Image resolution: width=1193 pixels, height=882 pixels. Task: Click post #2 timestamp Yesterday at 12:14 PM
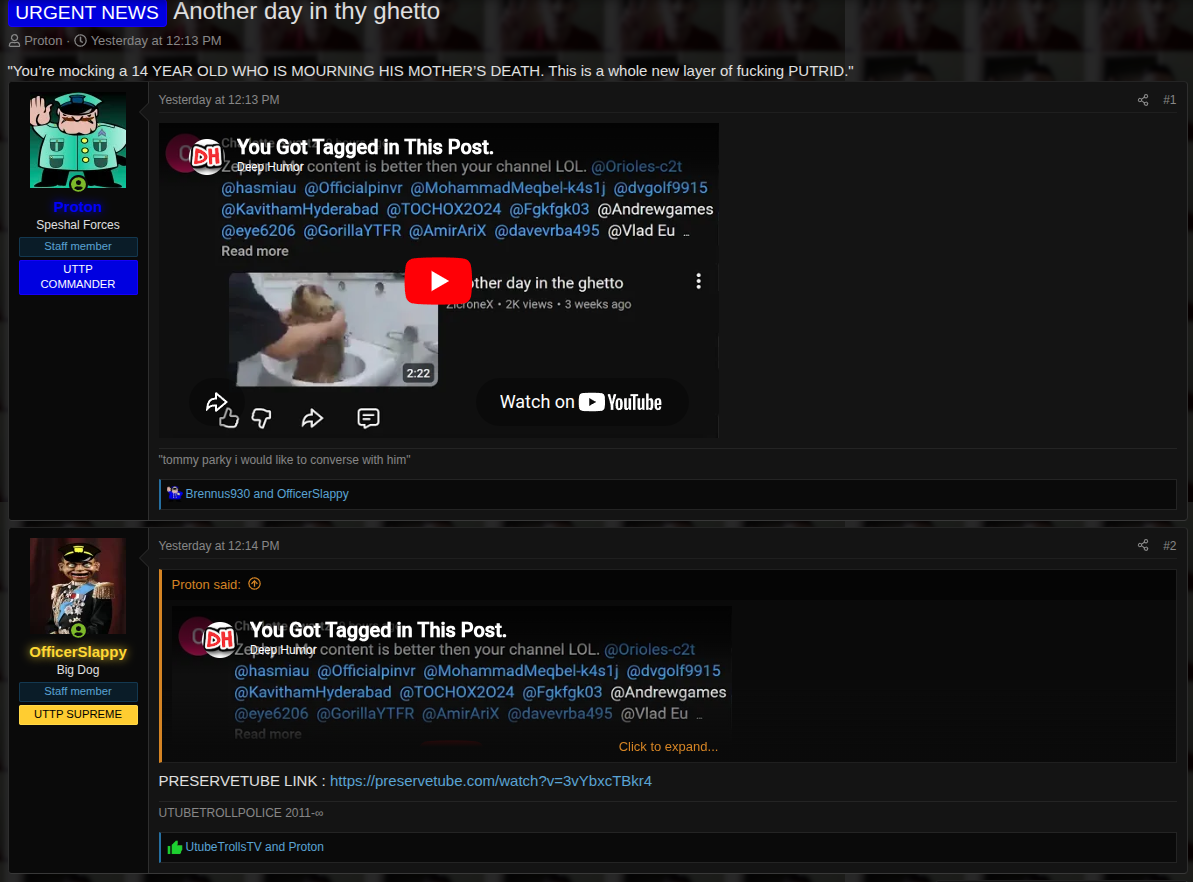[x=219, y=546]
